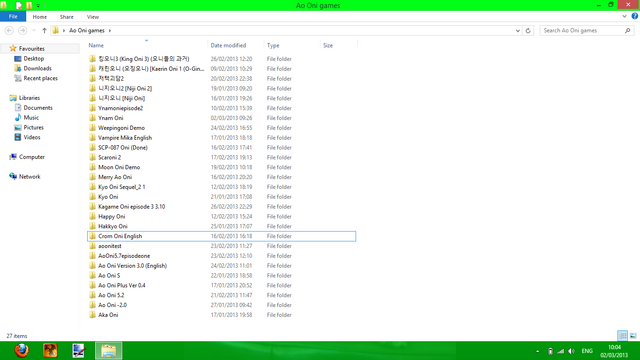Open recent locations dropdown arrow

point(34,31)
